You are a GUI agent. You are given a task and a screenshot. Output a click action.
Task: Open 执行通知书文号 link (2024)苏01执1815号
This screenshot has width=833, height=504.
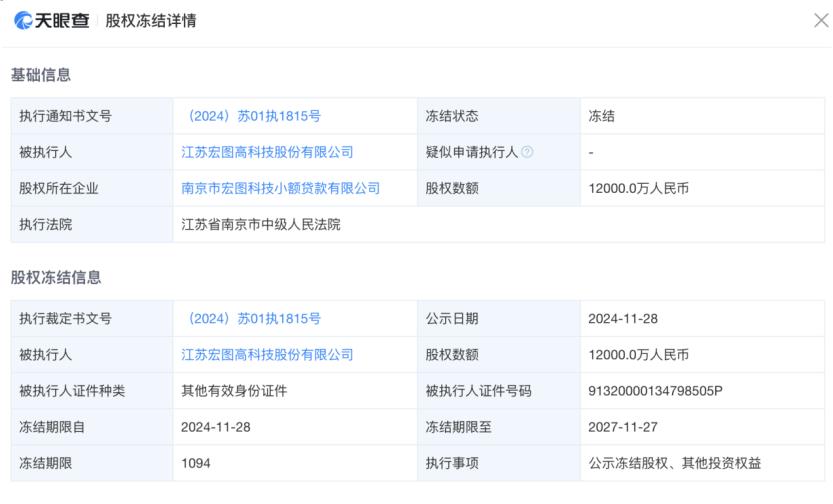click(x=251, y=116)
